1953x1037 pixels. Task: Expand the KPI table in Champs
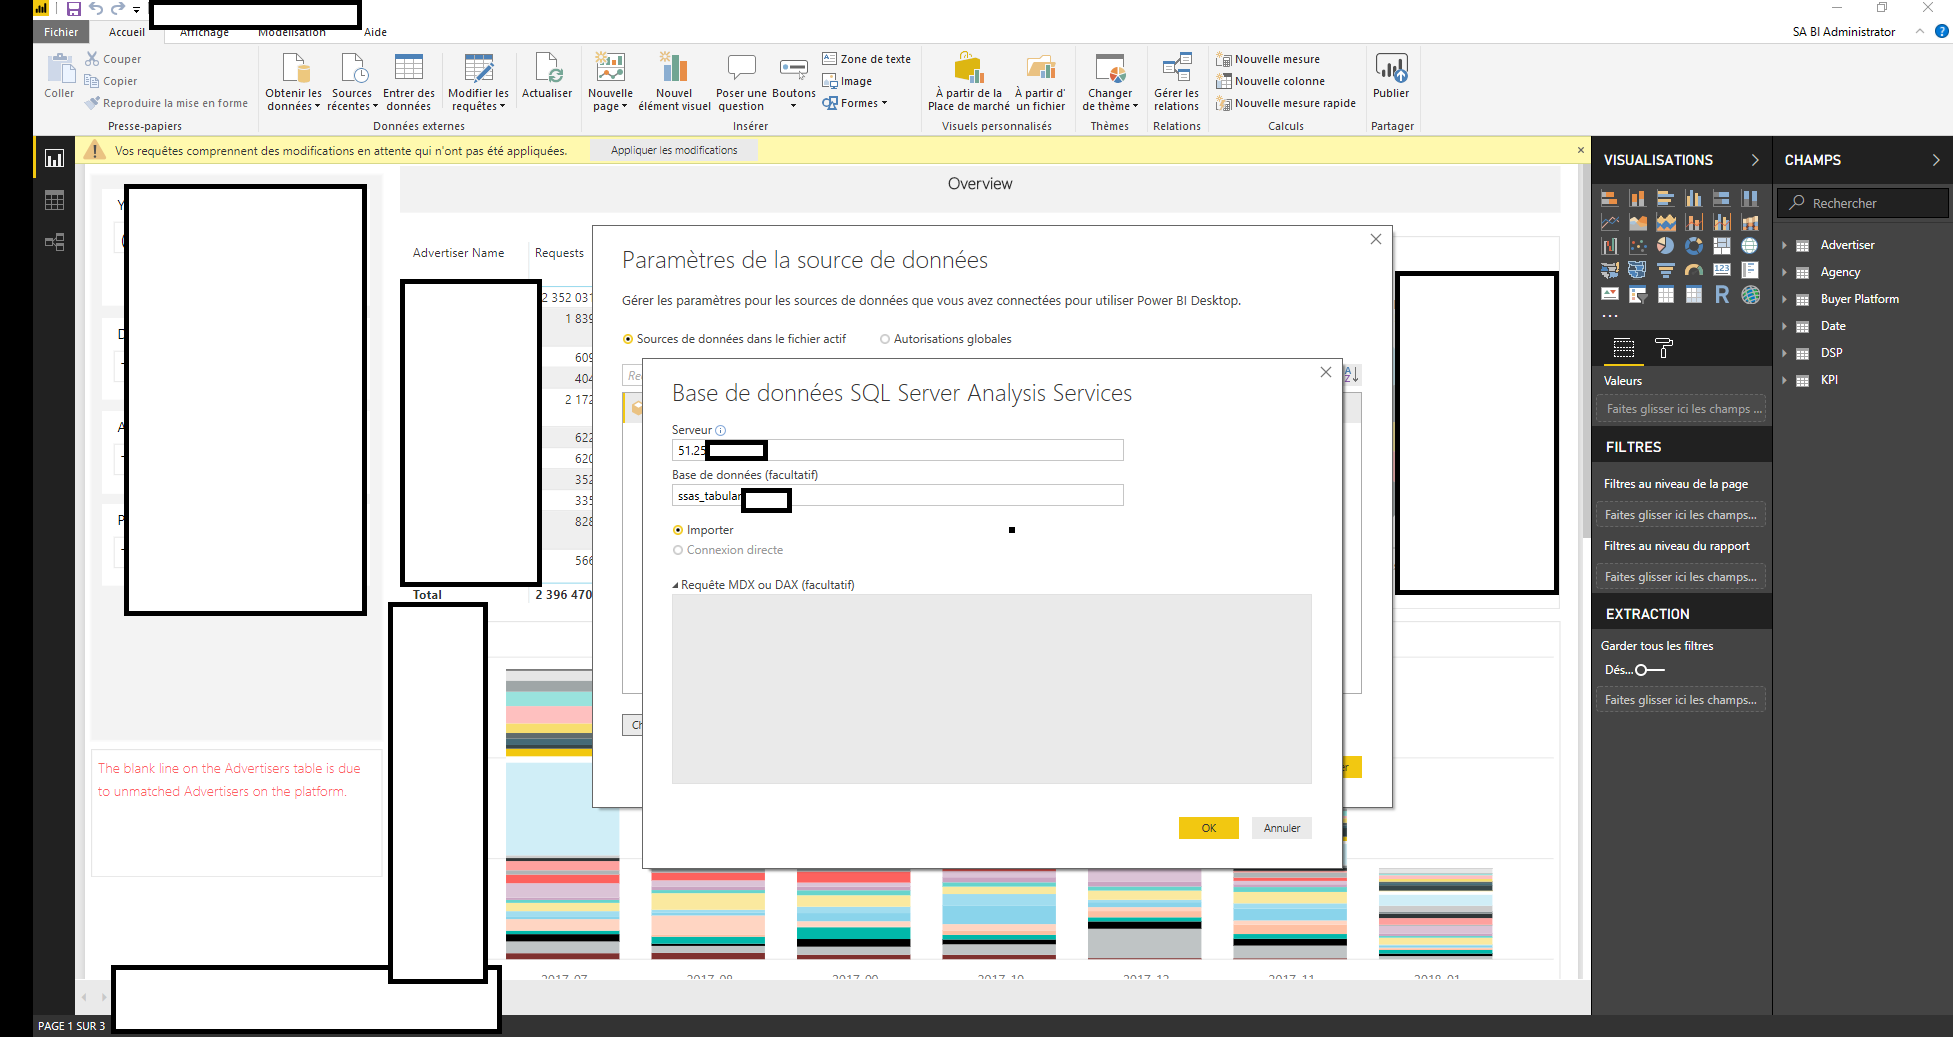(1784, 380)
